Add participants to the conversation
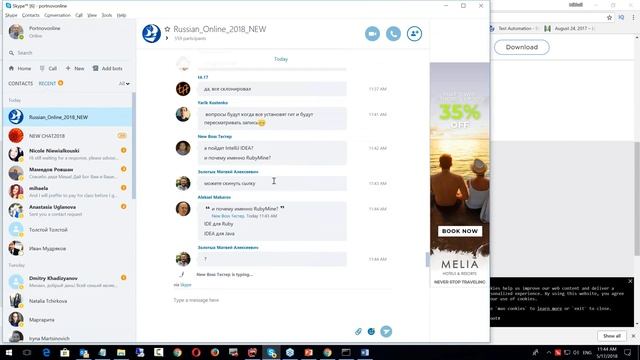 click(414, 34)
